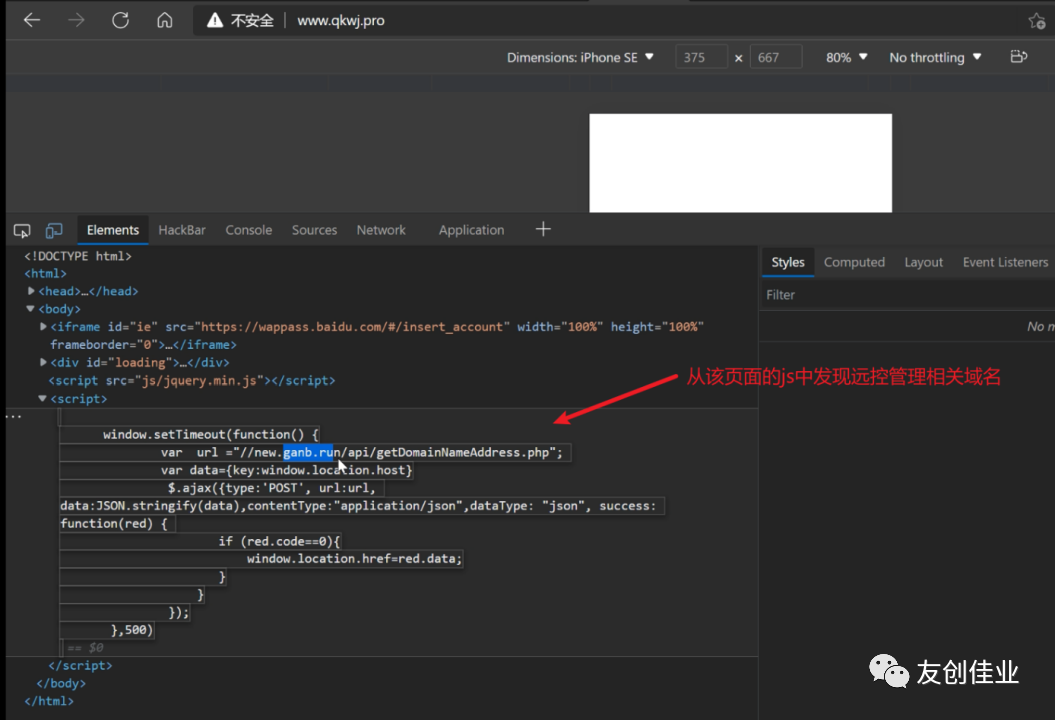Click the 不安全 security label
This screenshot has height=720, width=1055.
pos(252,21)
